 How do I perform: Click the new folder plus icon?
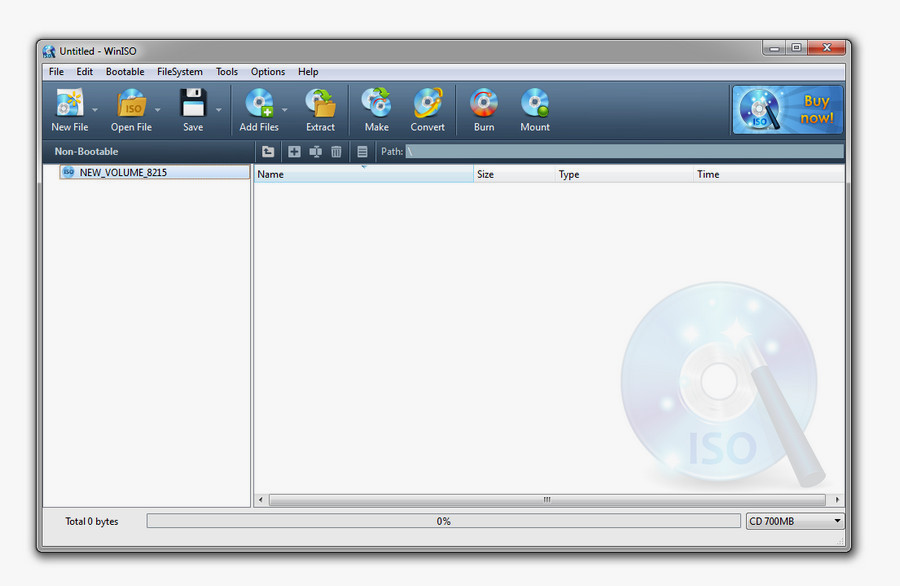pos(294,152)
